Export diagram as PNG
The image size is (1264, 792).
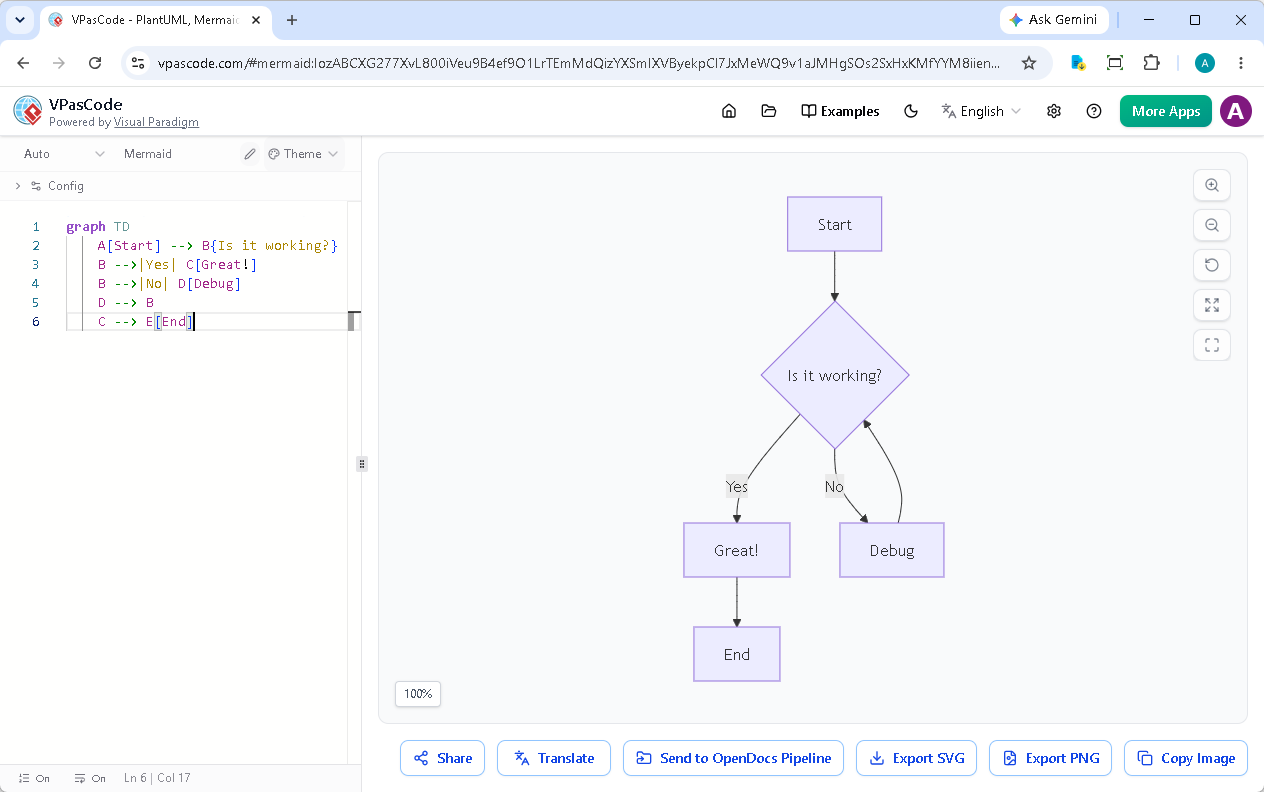[x=1050, y=758]
